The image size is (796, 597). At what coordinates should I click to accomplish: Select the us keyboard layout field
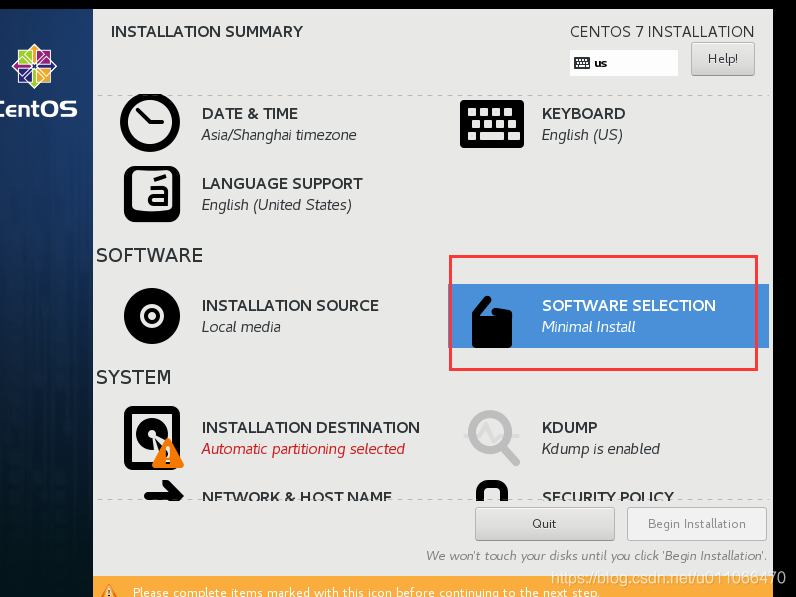click(x=623, y=63)
